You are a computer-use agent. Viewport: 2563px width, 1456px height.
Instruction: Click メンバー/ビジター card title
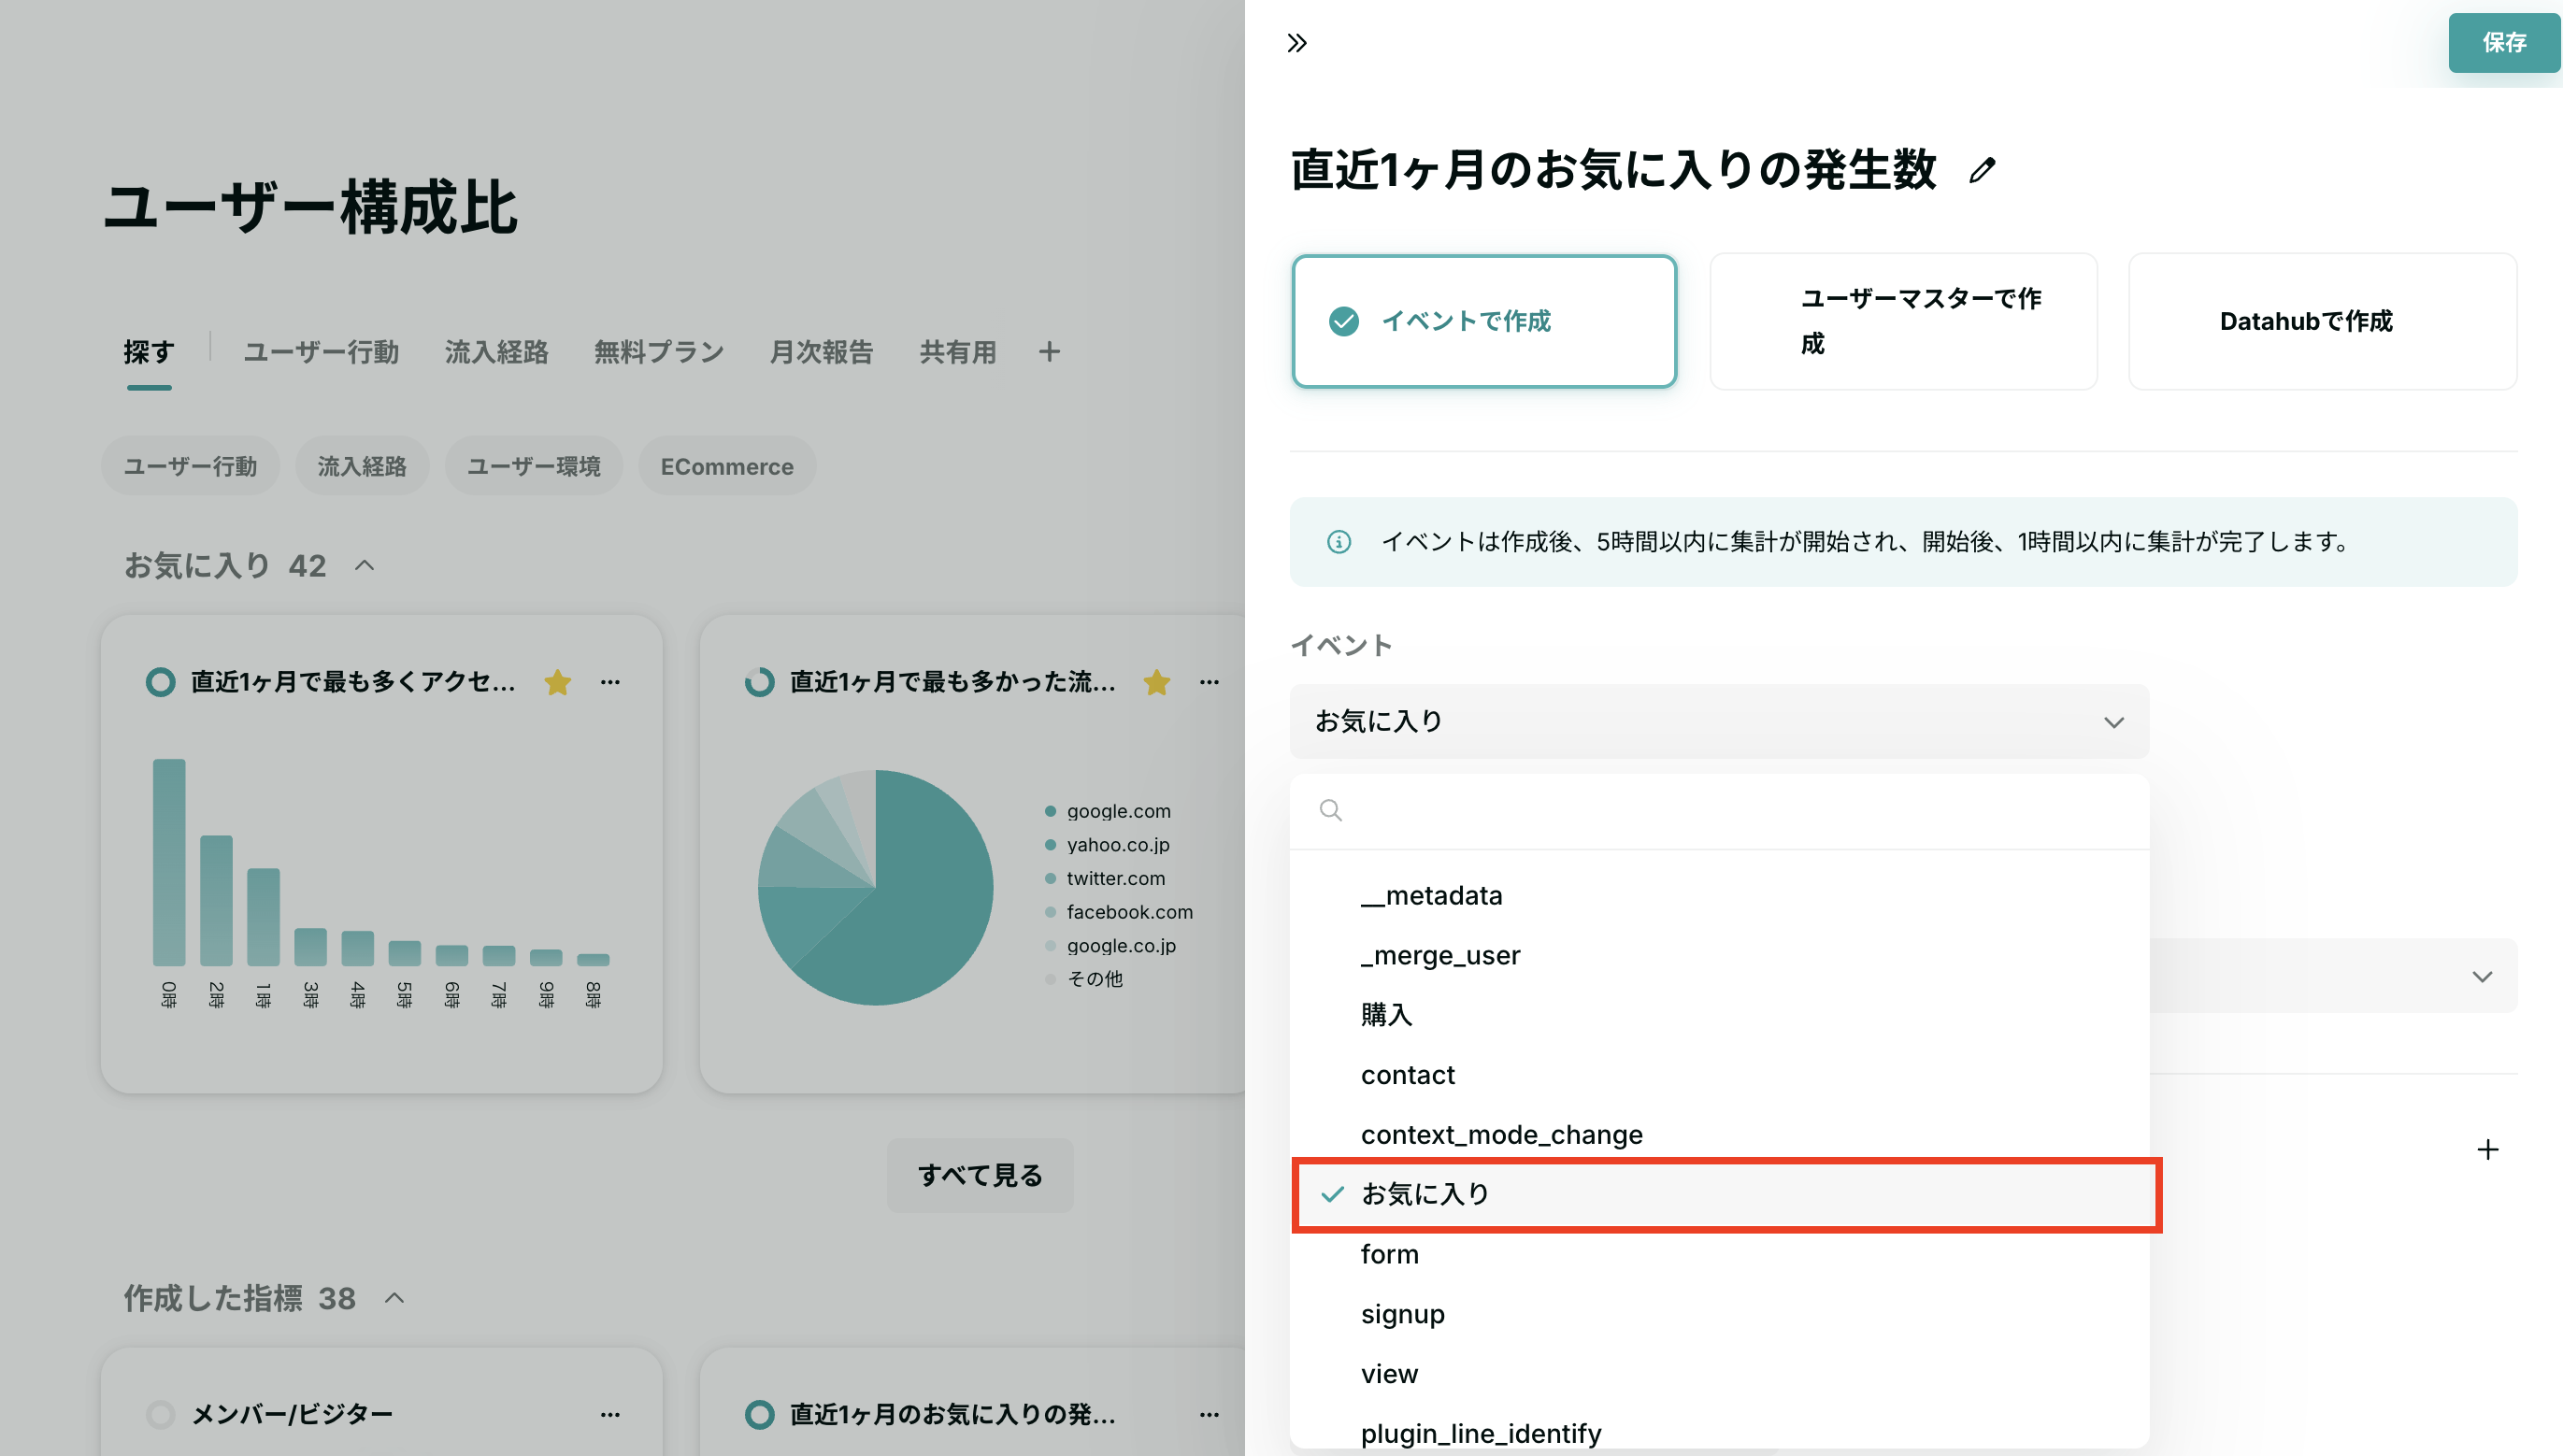(x=292, y=1414)
